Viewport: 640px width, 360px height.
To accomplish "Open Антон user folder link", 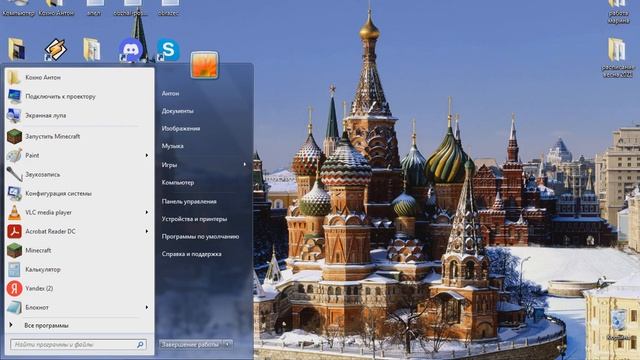I will coord(170,93).
